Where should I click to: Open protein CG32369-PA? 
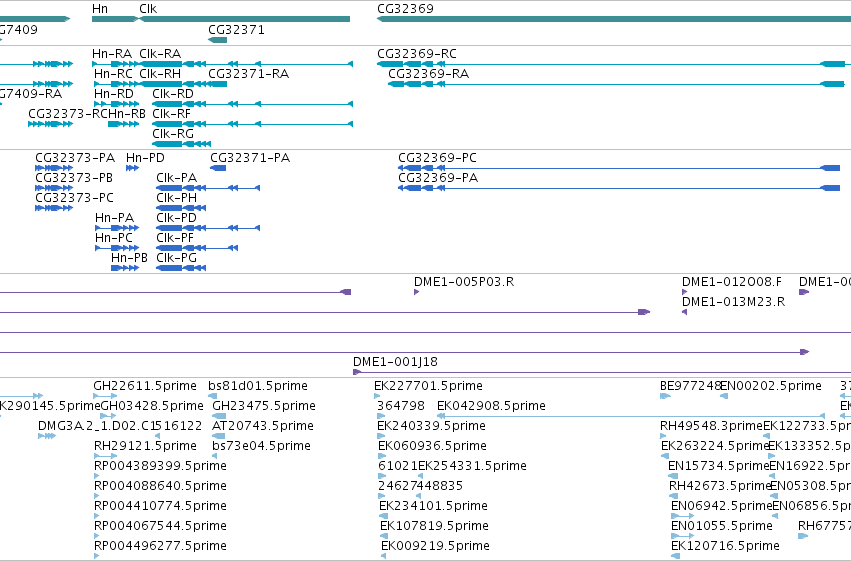point(438,178)
